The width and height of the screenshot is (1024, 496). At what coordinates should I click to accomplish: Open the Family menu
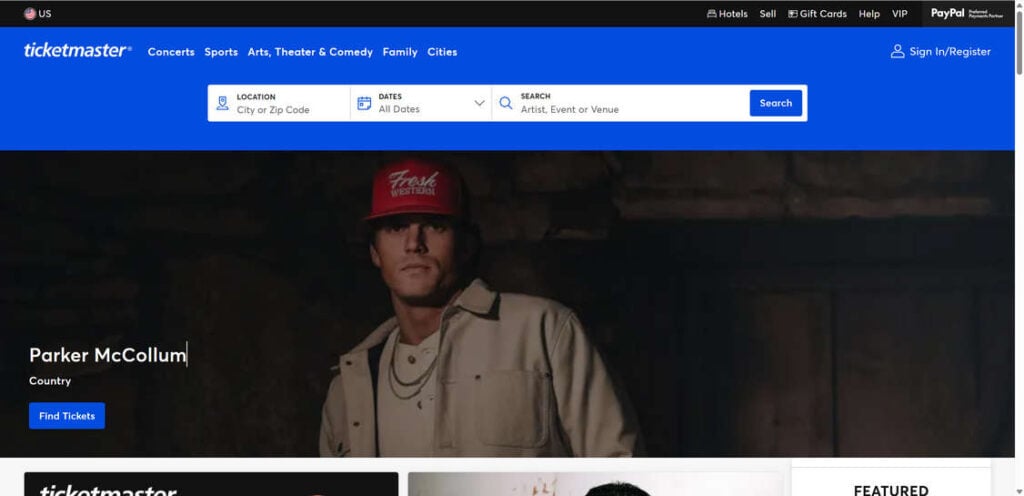coord(400,52)
